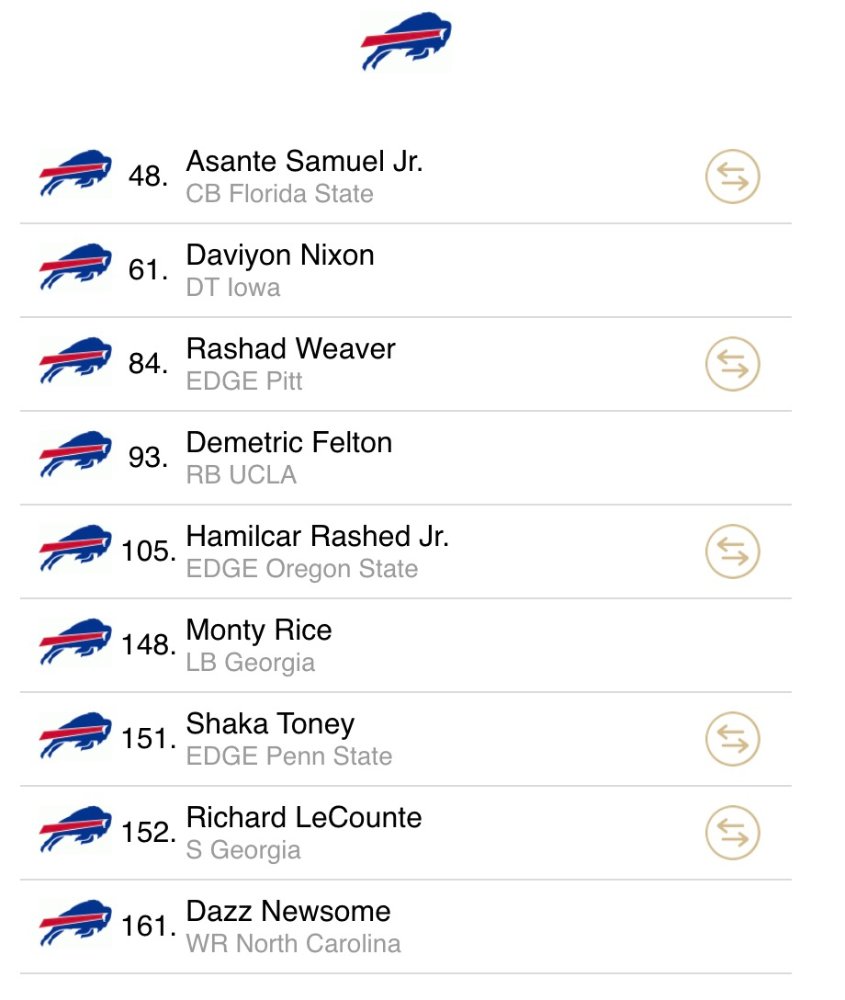Tap trade icon for Richard LeCounte
The width and height of the screenshot is (845, 1000).
(x=732, y=833)
